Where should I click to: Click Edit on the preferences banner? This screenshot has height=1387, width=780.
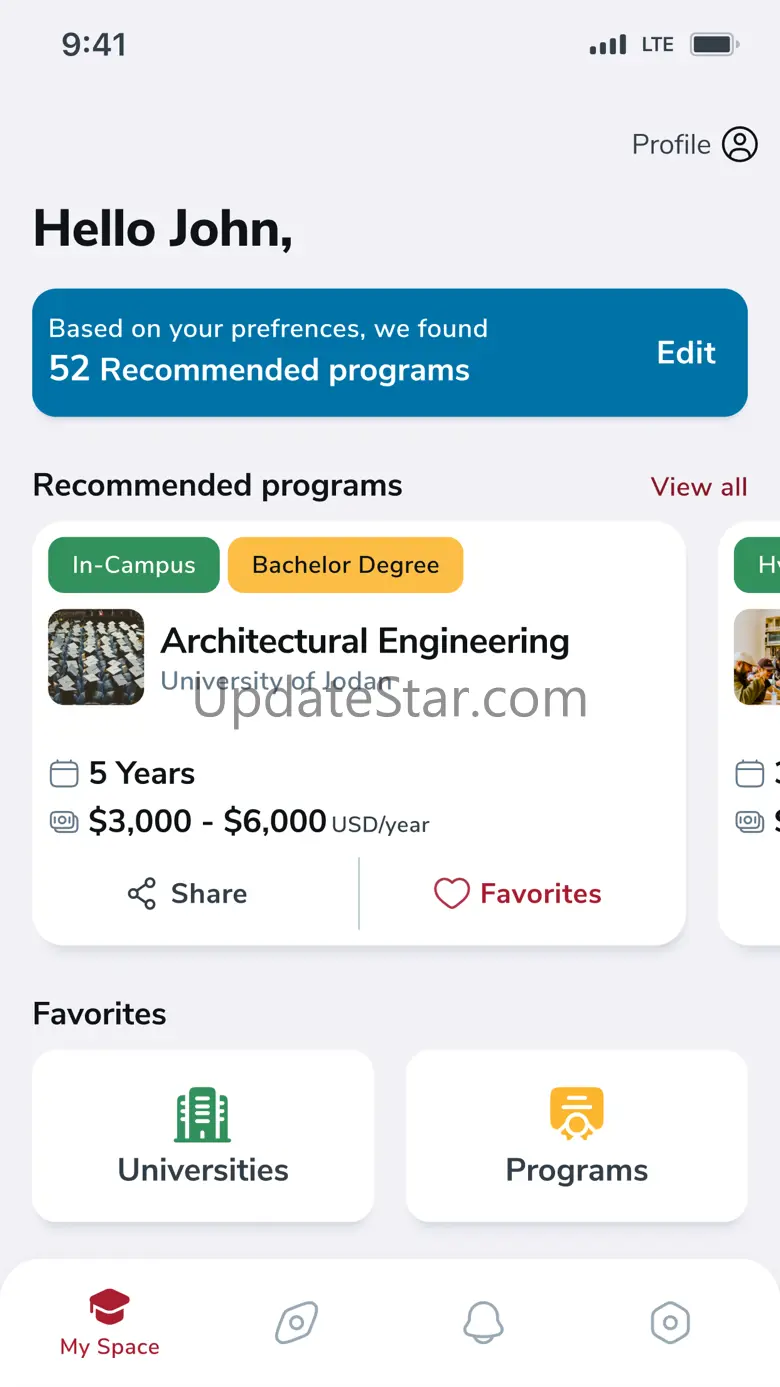click(x=686, y=353)
